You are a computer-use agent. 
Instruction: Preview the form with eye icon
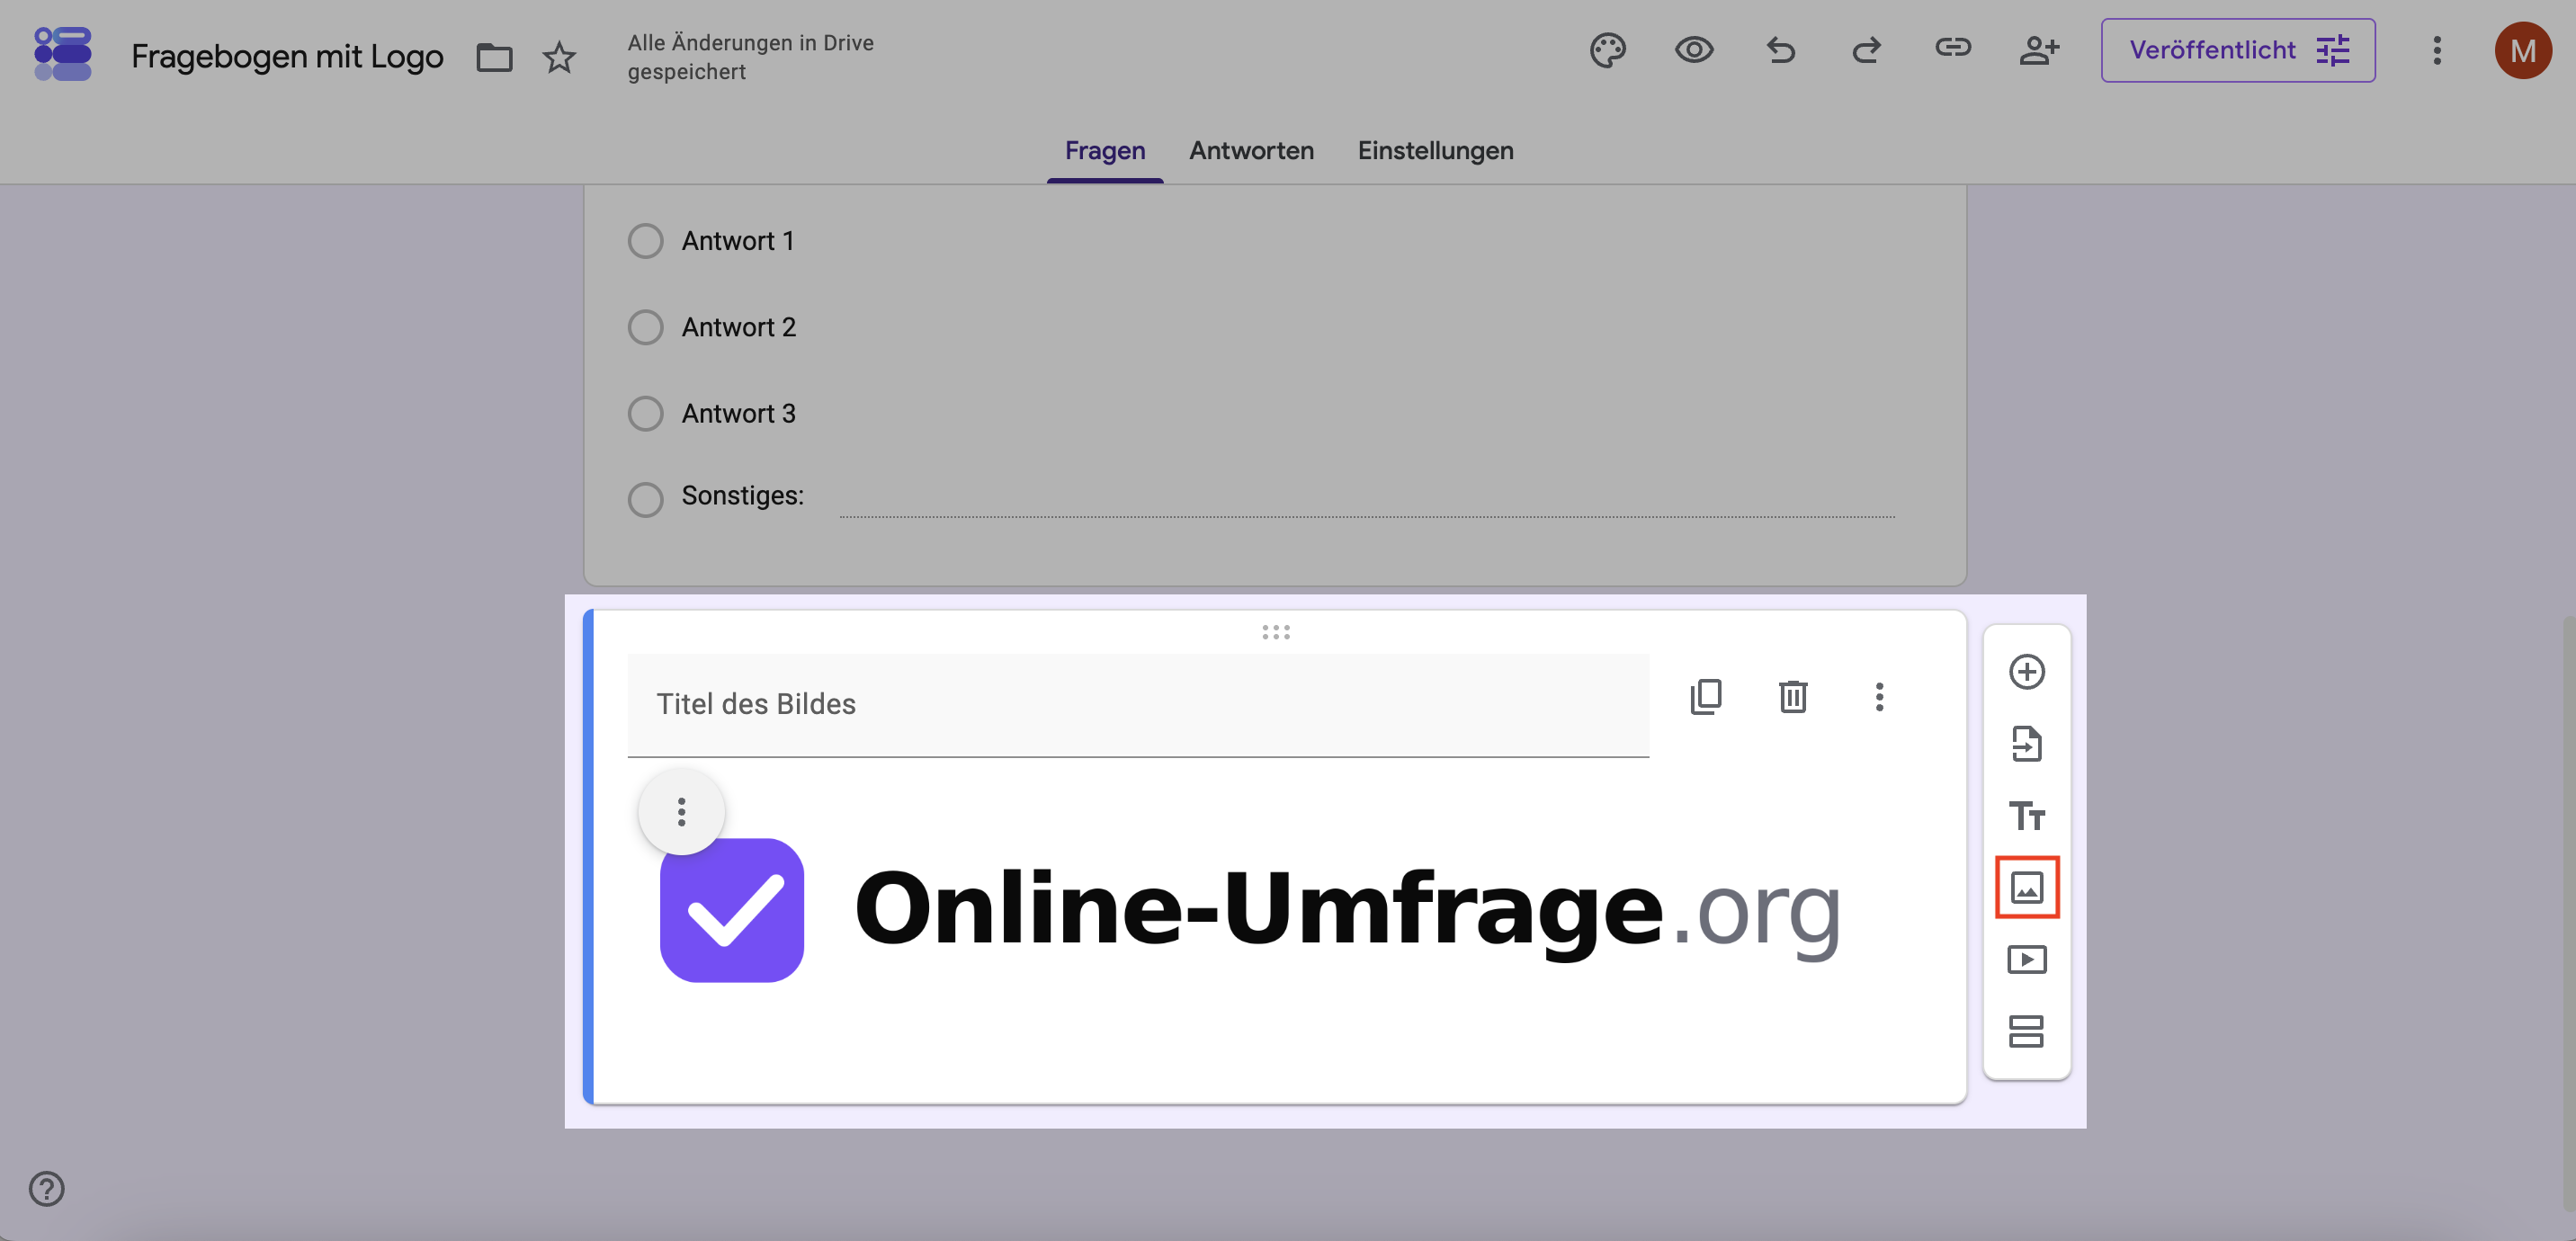click(x=1694, y=50)
